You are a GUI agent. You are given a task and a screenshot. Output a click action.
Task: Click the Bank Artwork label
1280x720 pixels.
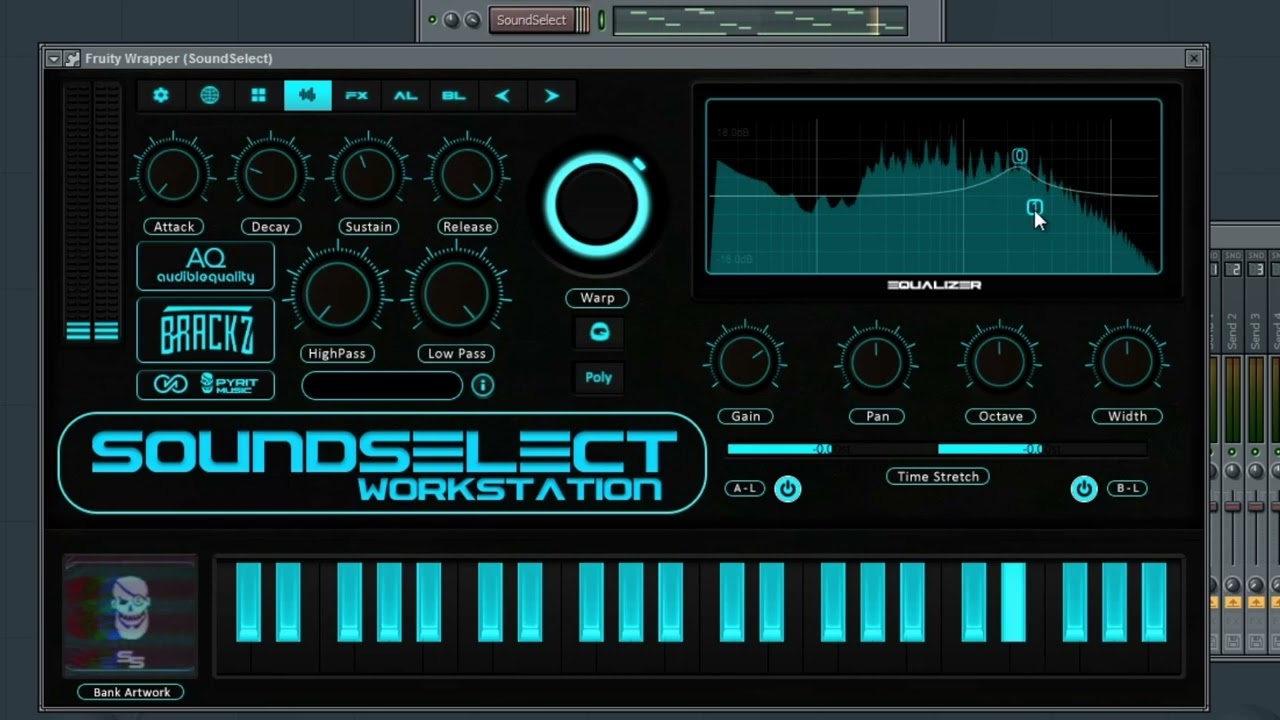tap(131, 692)
